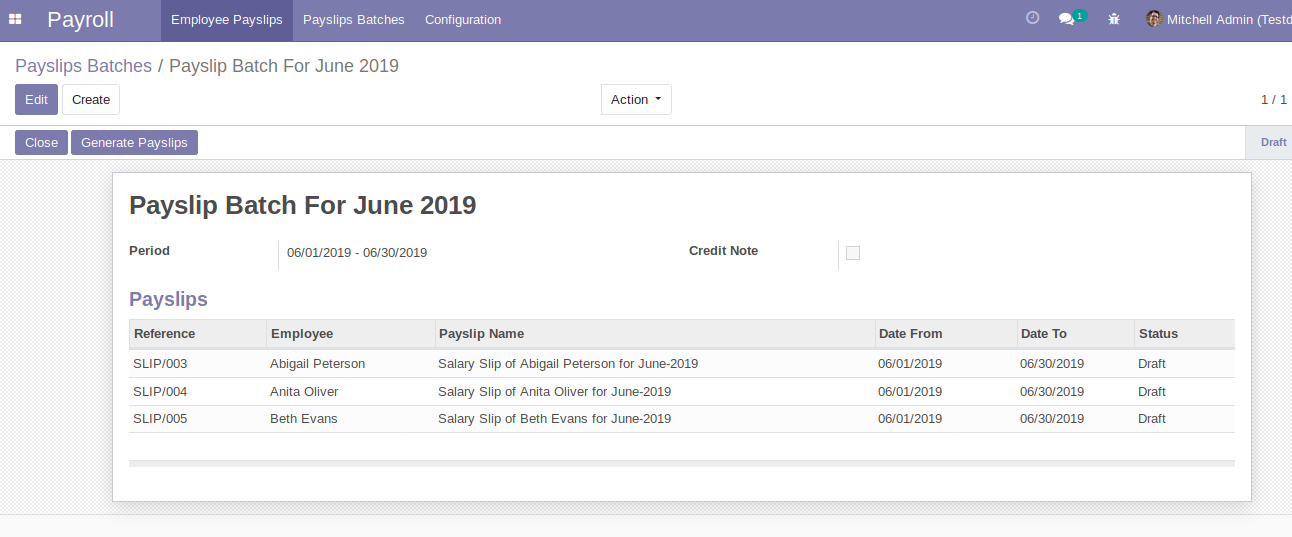Open the Employee Payslips menu
Image resolution: width=1292 pixels, height=537 pixels.
(227, 20)
